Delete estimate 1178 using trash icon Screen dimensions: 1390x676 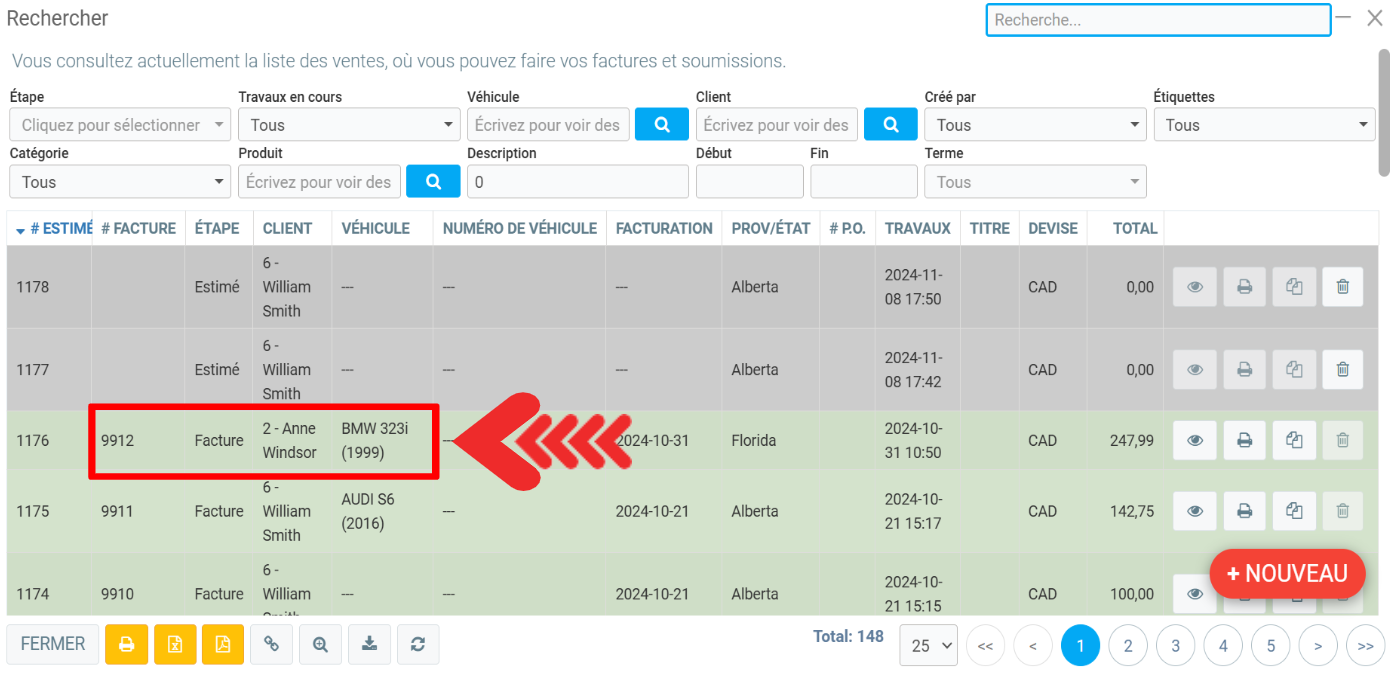pyautogui.click(x=1342, y=287)
